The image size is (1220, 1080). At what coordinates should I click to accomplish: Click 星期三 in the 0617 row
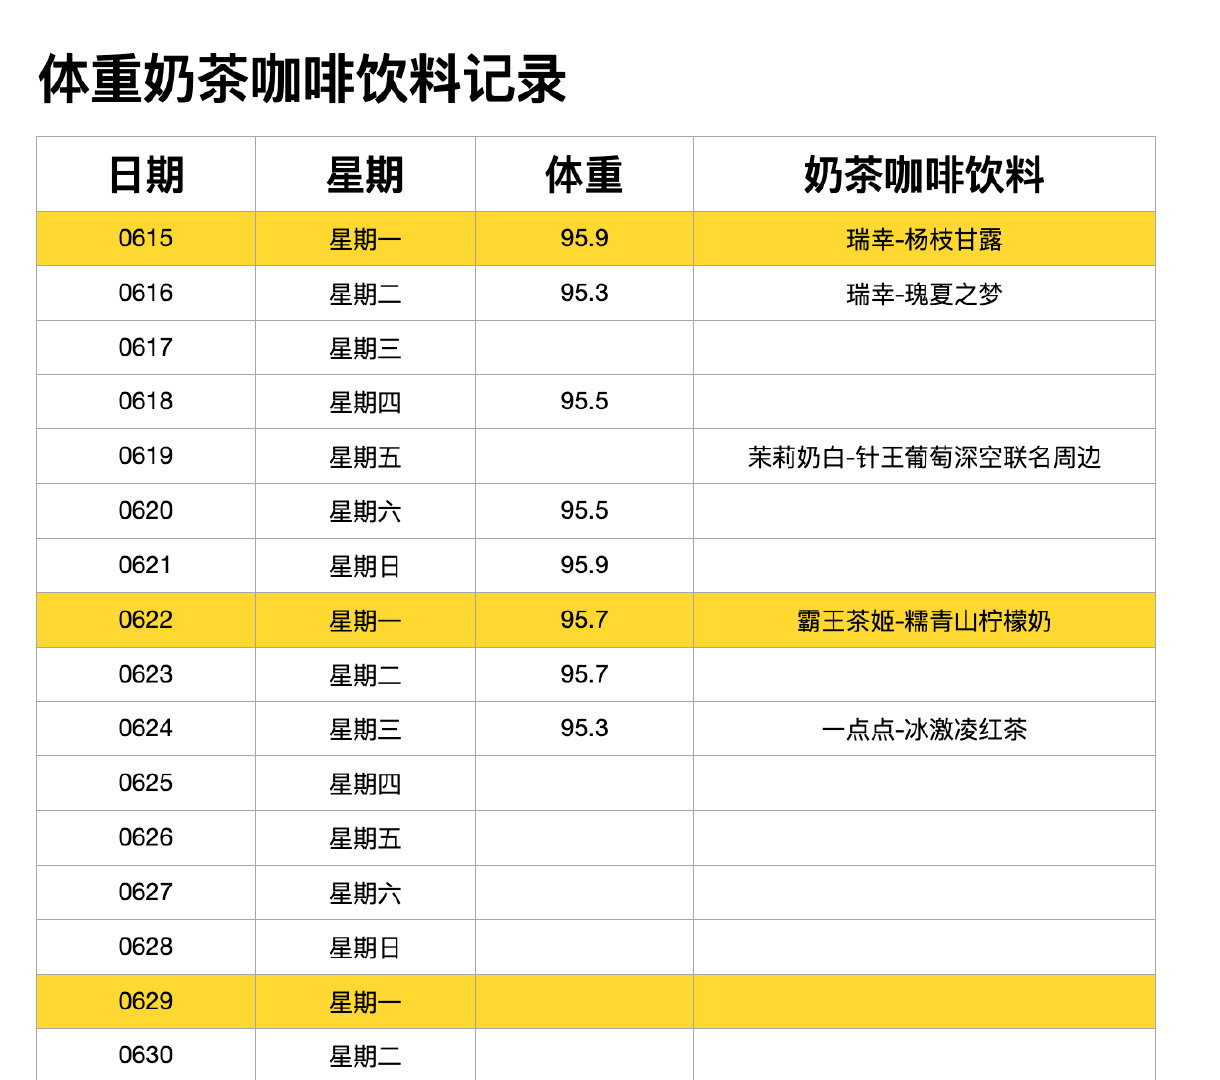pyautogui.click(x=365, y=348)
